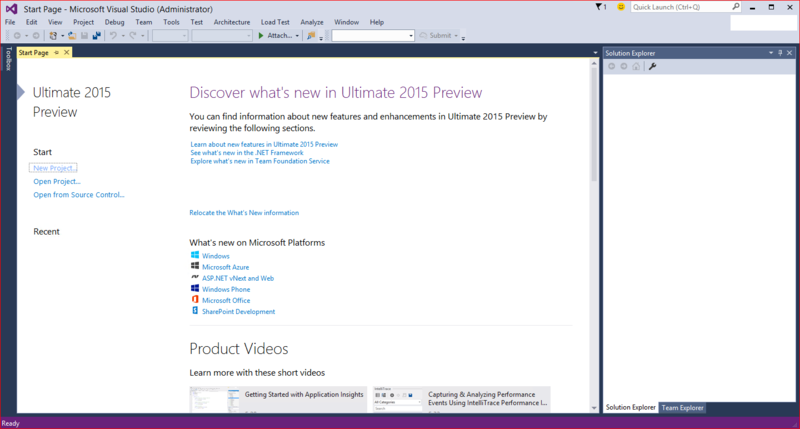Open the document tab list dropdown
800x429 pixels.
595,53
